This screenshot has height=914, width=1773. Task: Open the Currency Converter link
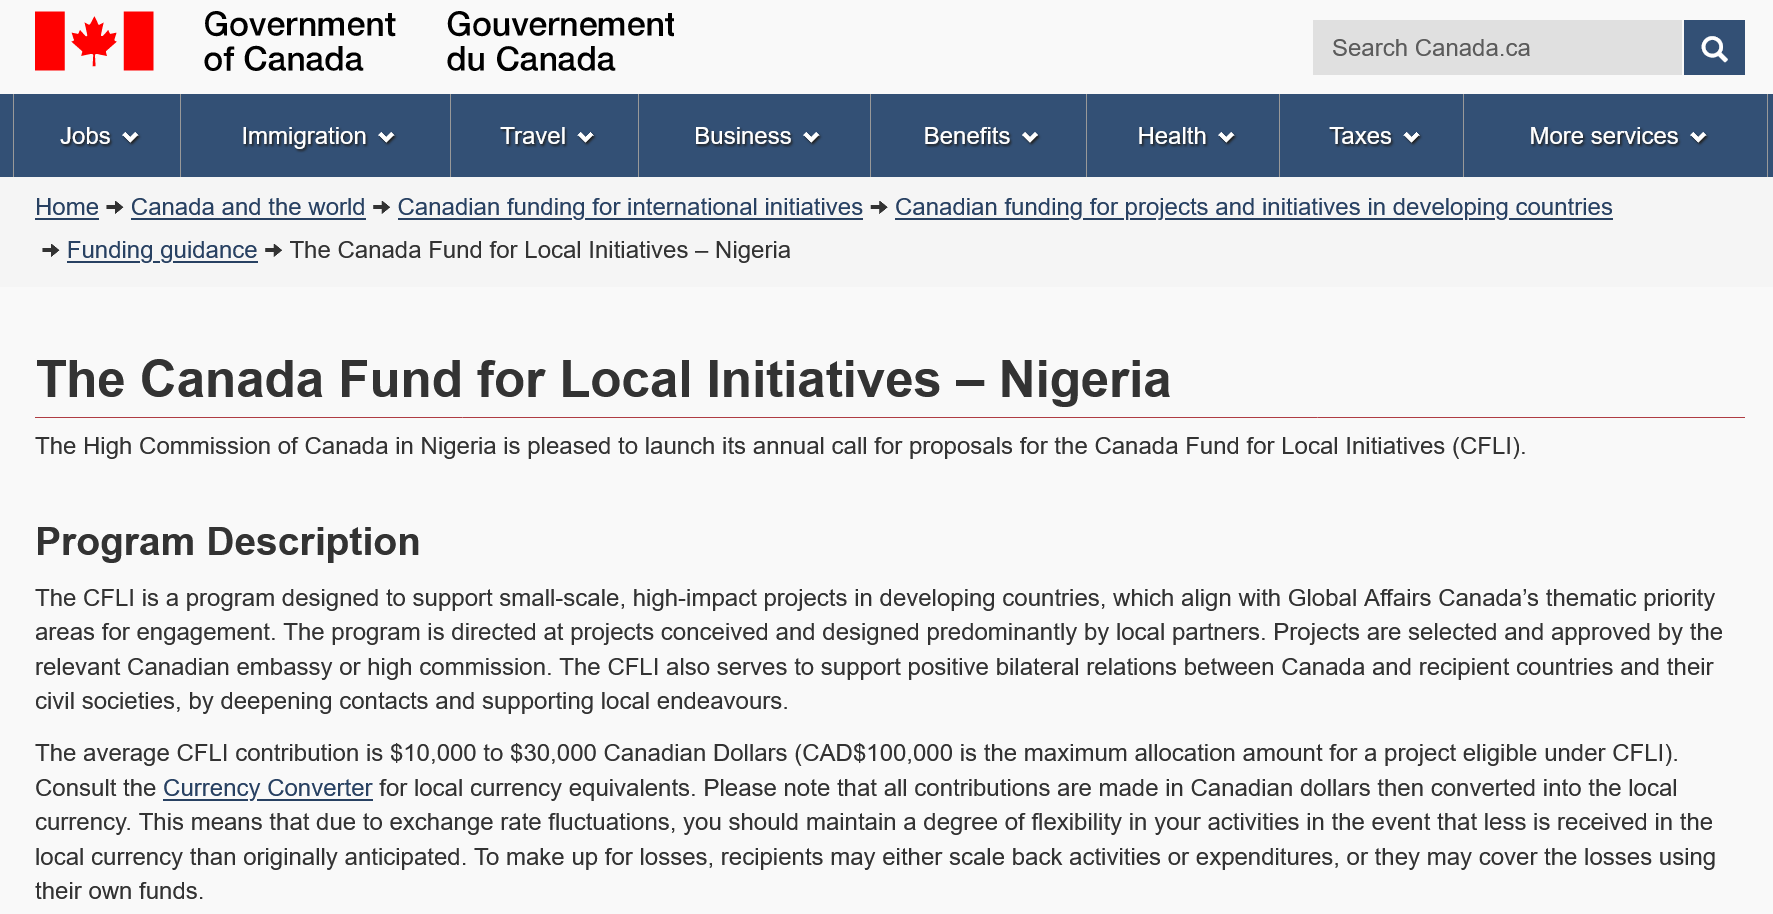point(268,788)
